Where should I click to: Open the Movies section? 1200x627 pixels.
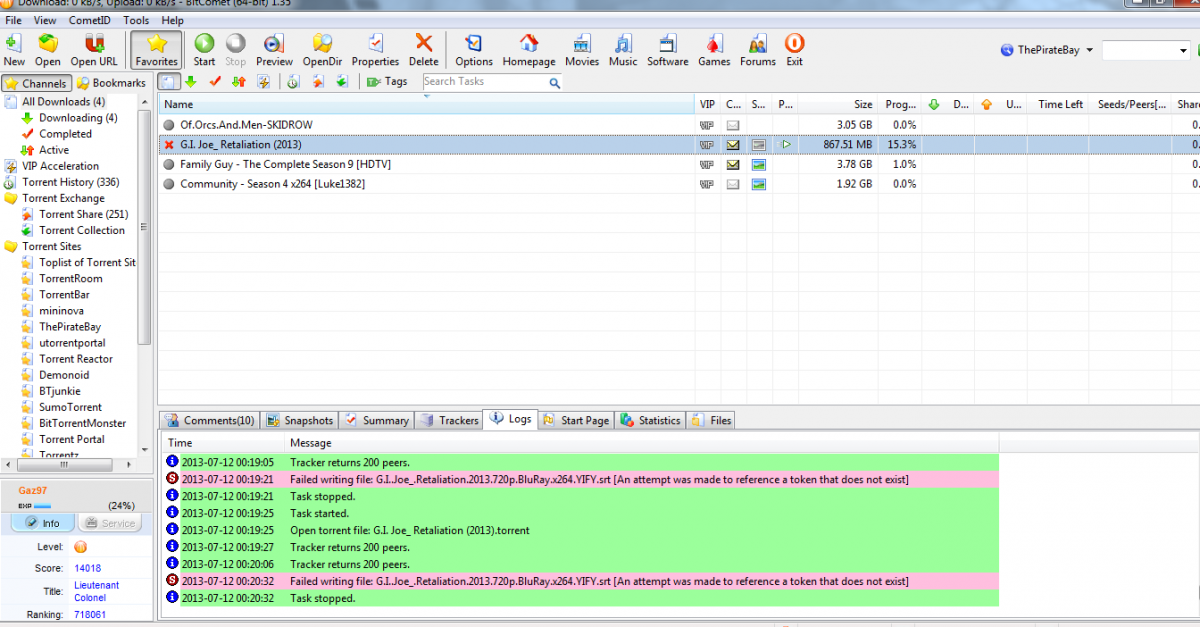click(x=582, y=49)
